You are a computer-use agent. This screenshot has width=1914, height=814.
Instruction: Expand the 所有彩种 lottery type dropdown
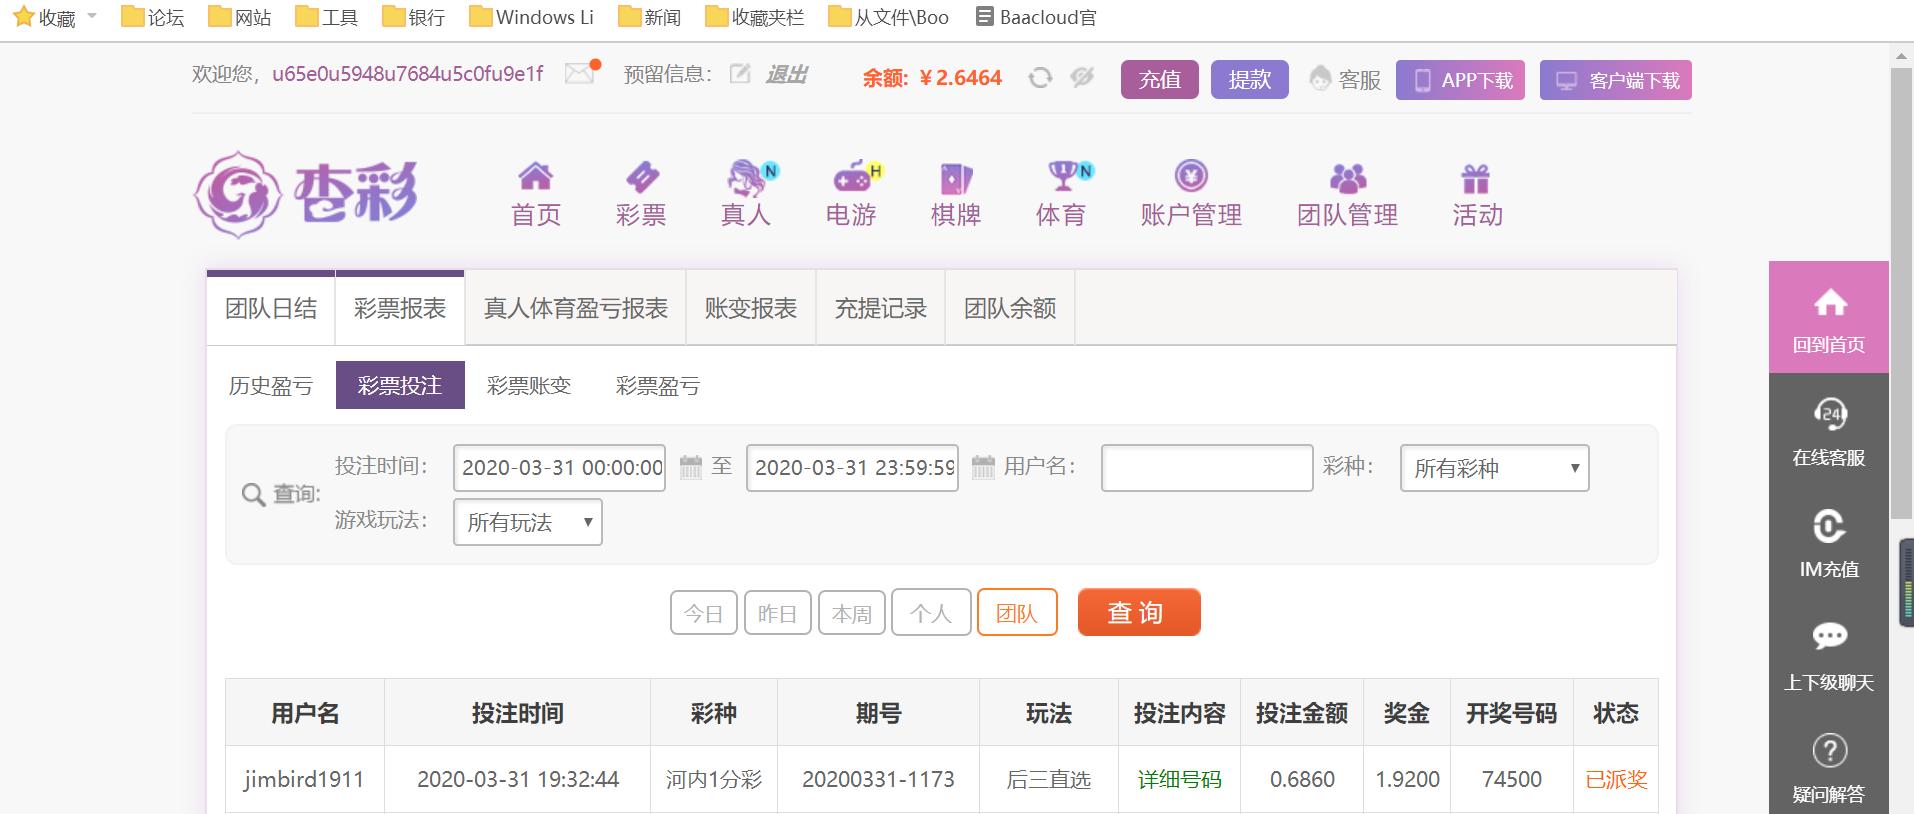[1494, 468]
